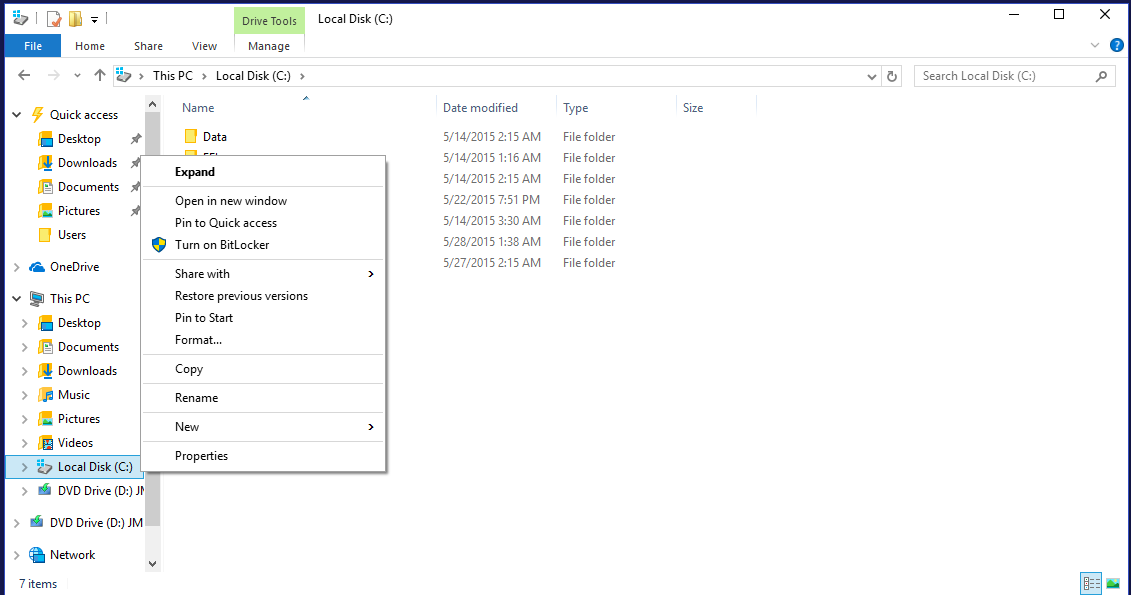Select This PC in the navigation pane

point(70,299)
